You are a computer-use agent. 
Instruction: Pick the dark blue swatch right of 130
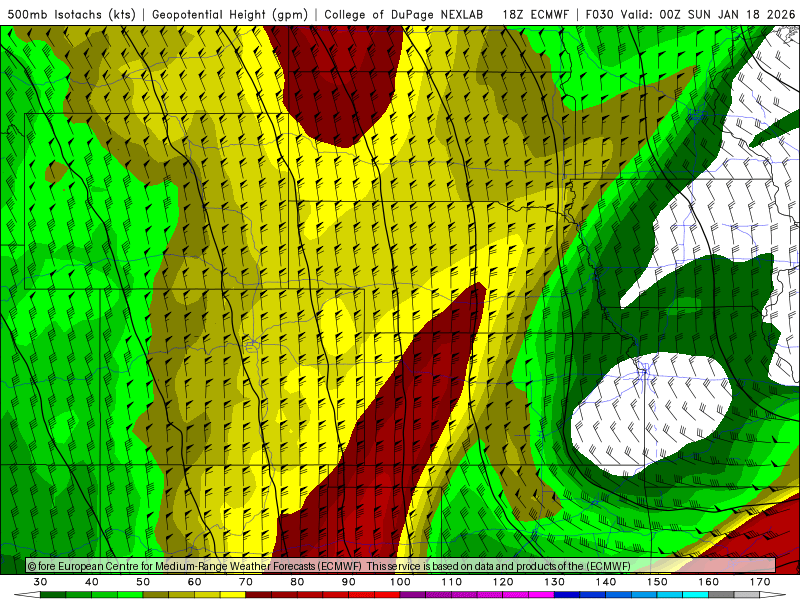click(x=567, y=595)
